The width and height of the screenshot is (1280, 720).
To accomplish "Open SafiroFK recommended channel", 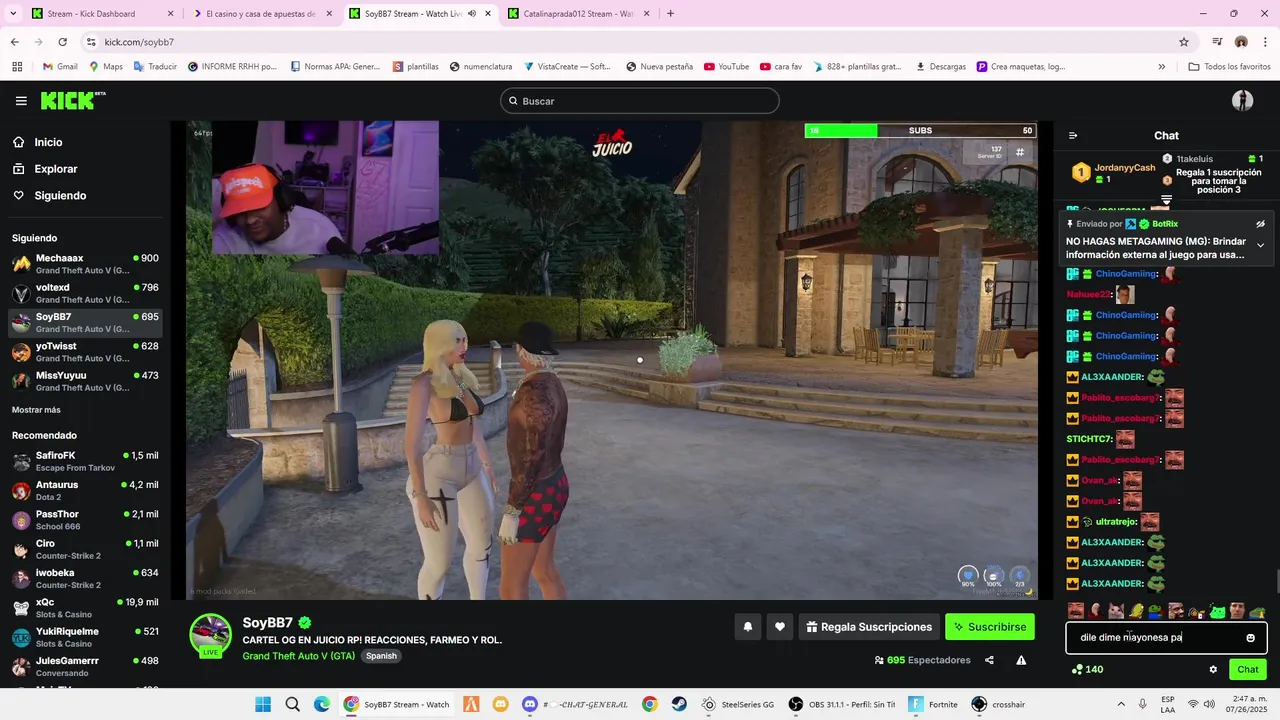I will click(x=85, y=461).
